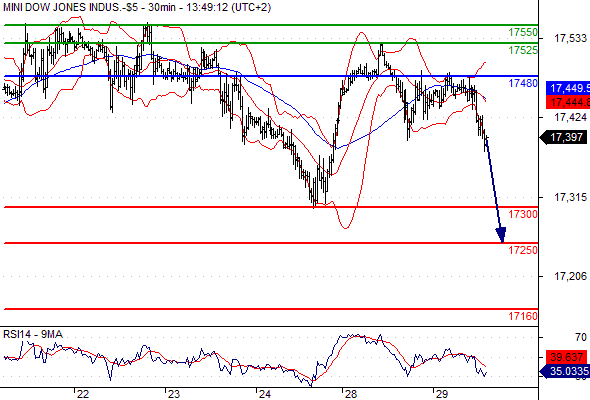
Task: Click the 70 level on RSI axis
Action: pos(581,337)
